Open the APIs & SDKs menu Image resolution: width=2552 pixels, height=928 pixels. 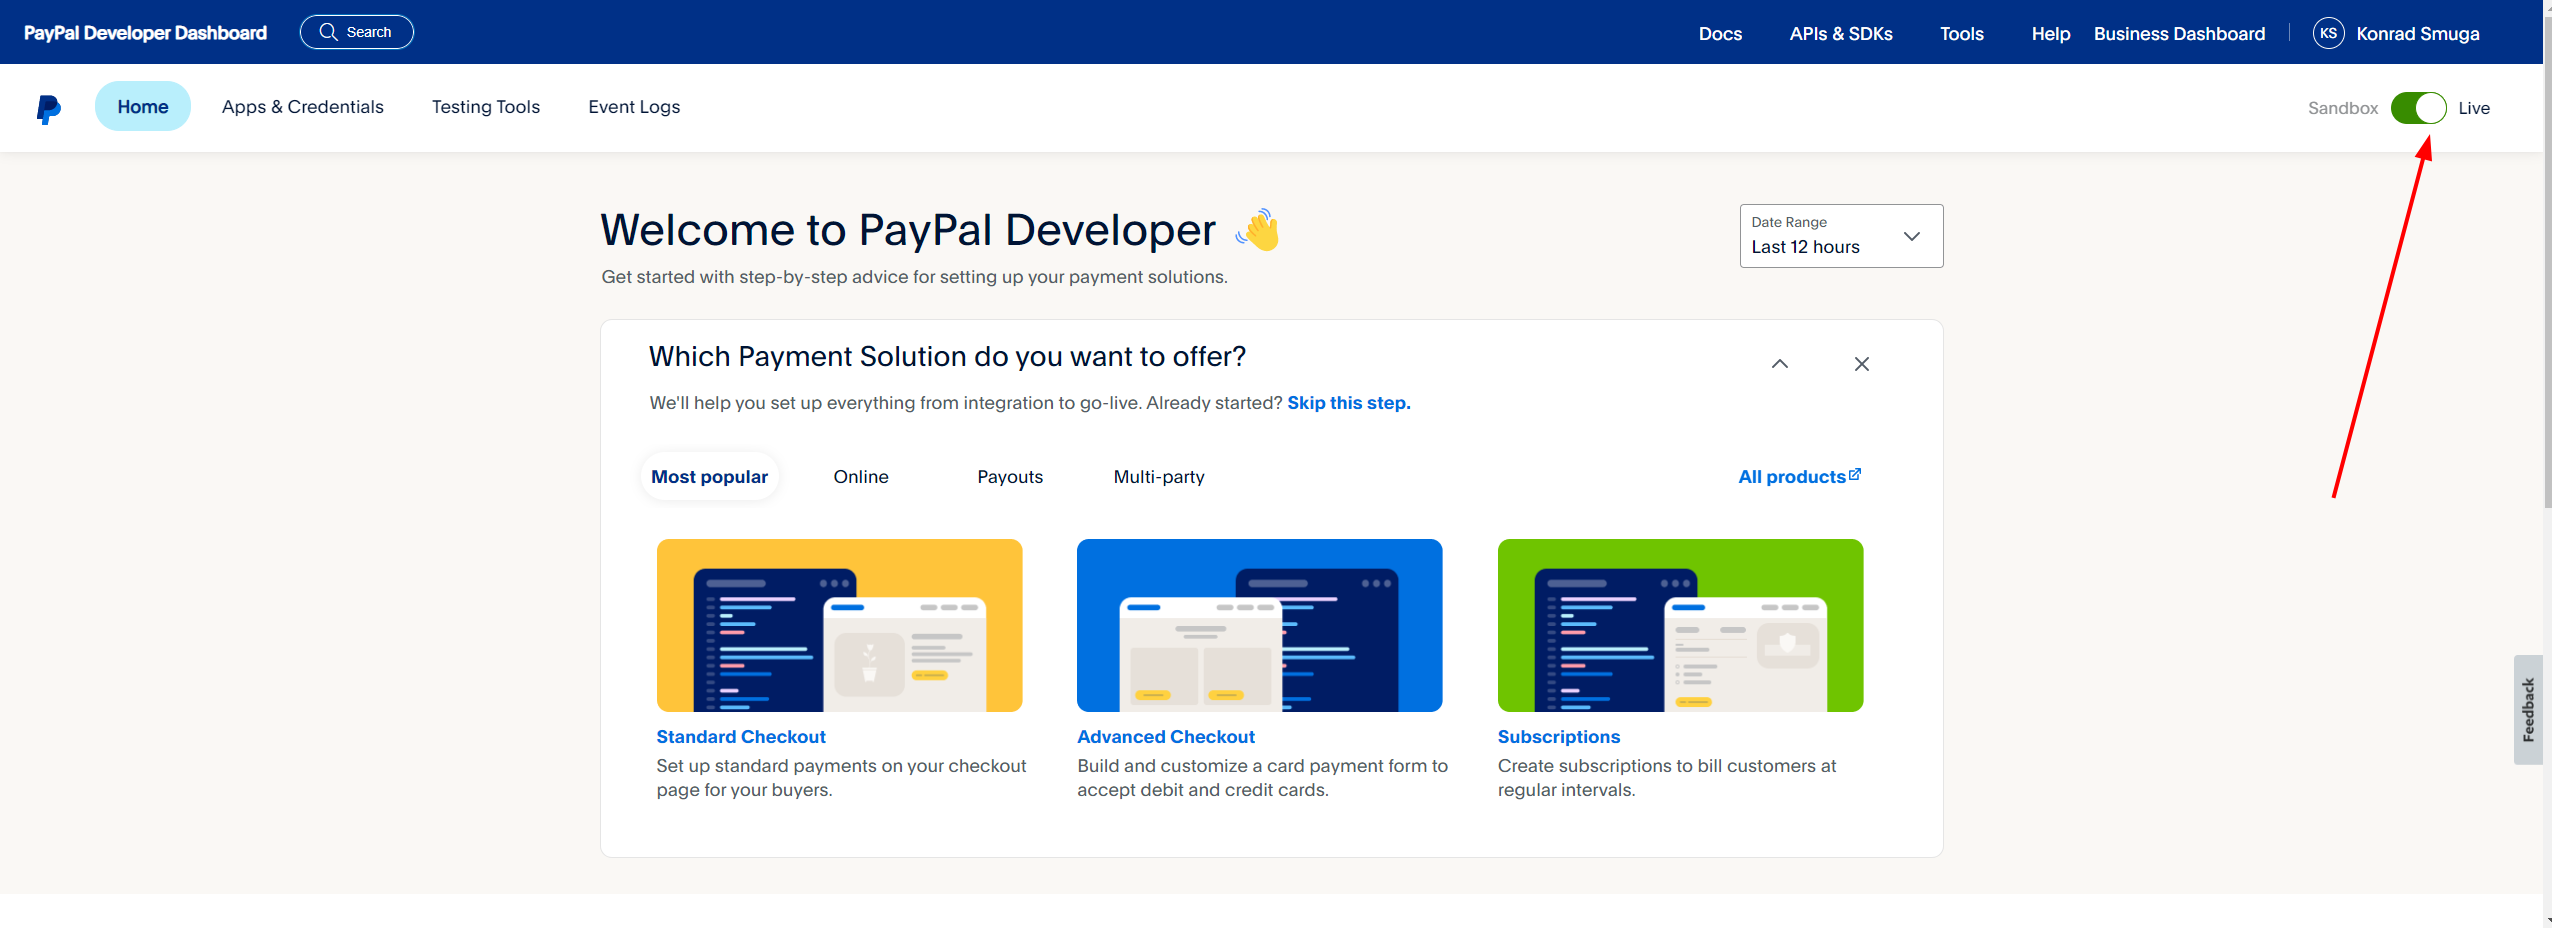click(x=1840, y=33)
